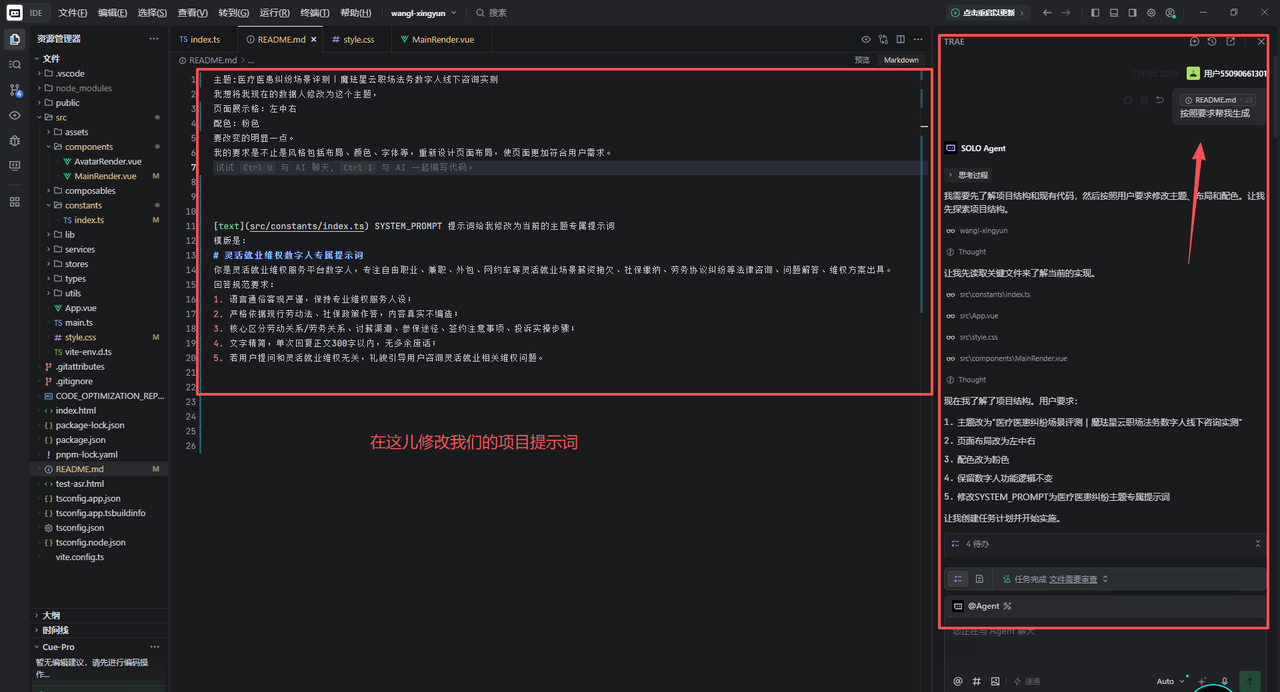Expand the 大纲 outline section
The width and height of the screenshot is (1280, 692).
pyautogui.click(x=98, y=615)
